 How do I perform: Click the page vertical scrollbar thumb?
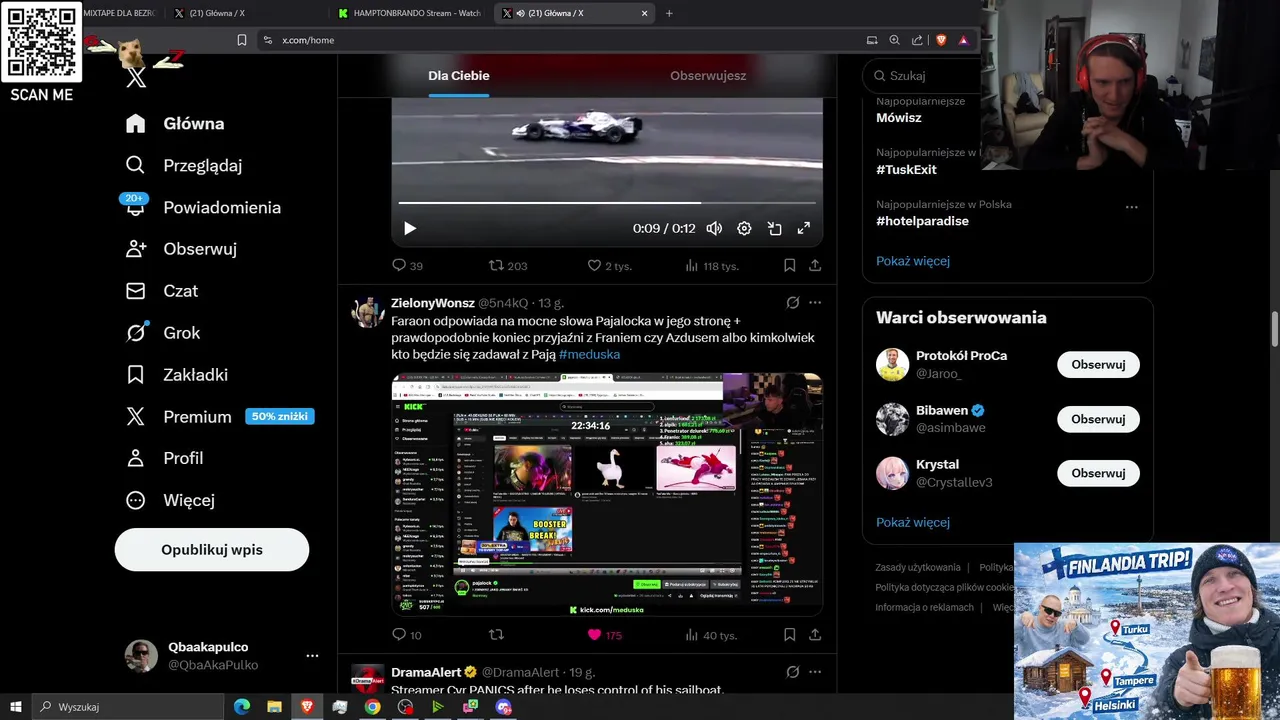[x=1274, y=330]
